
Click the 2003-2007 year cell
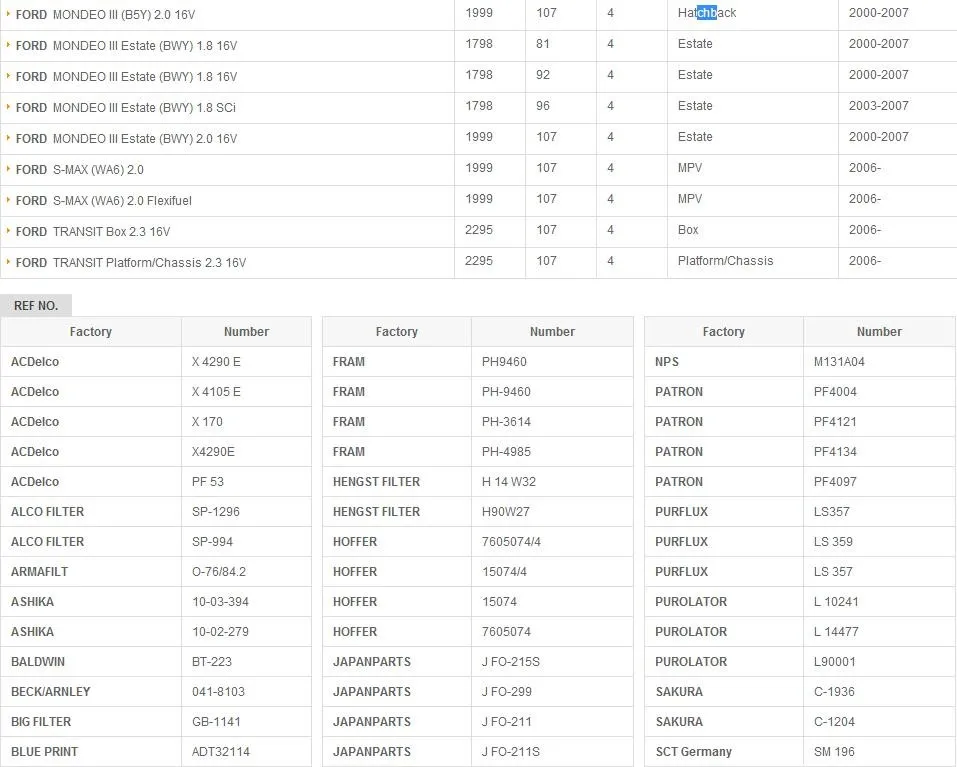point(878,106)
